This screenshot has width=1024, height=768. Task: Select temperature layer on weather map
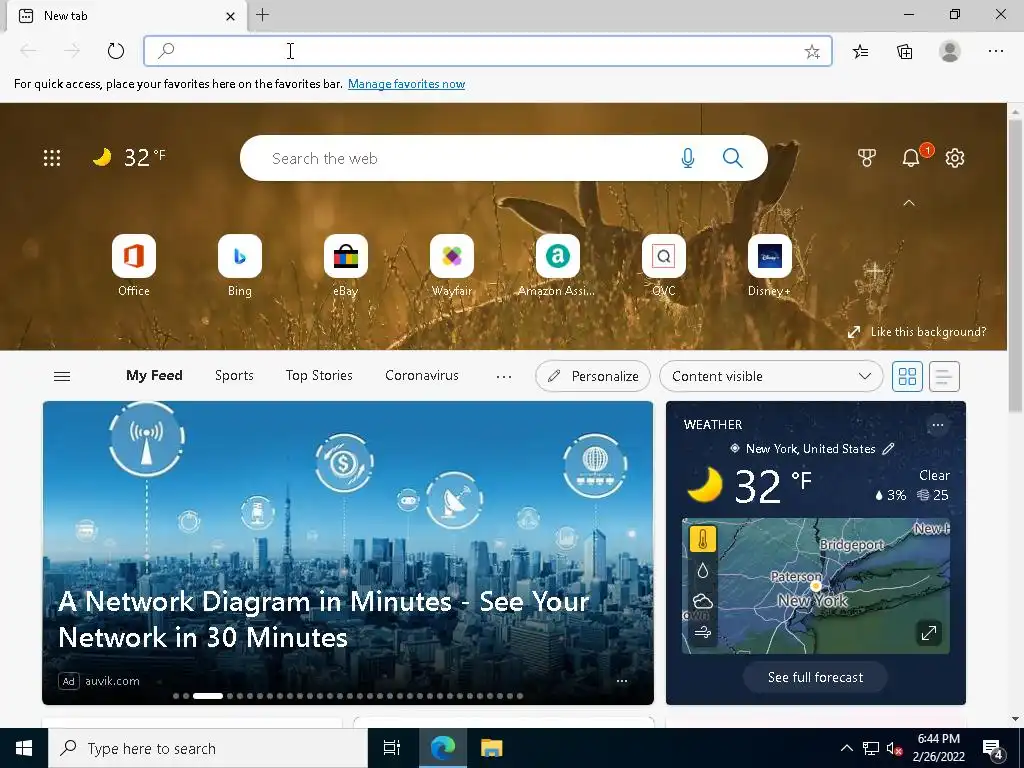[703, 539]
